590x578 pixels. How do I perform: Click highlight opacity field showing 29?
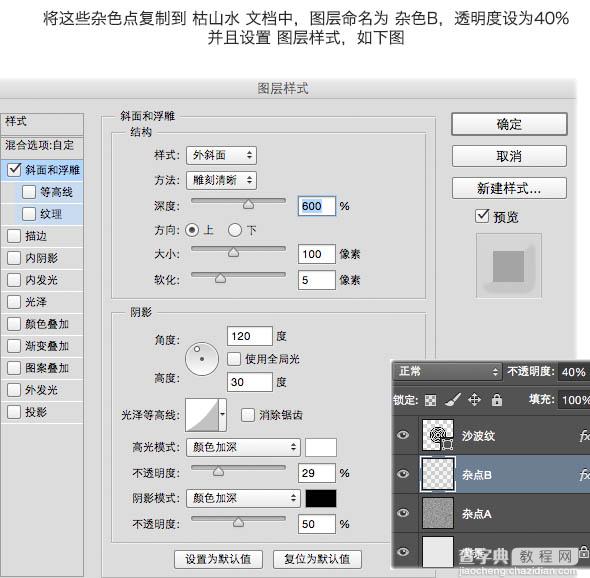pos(316,473)
